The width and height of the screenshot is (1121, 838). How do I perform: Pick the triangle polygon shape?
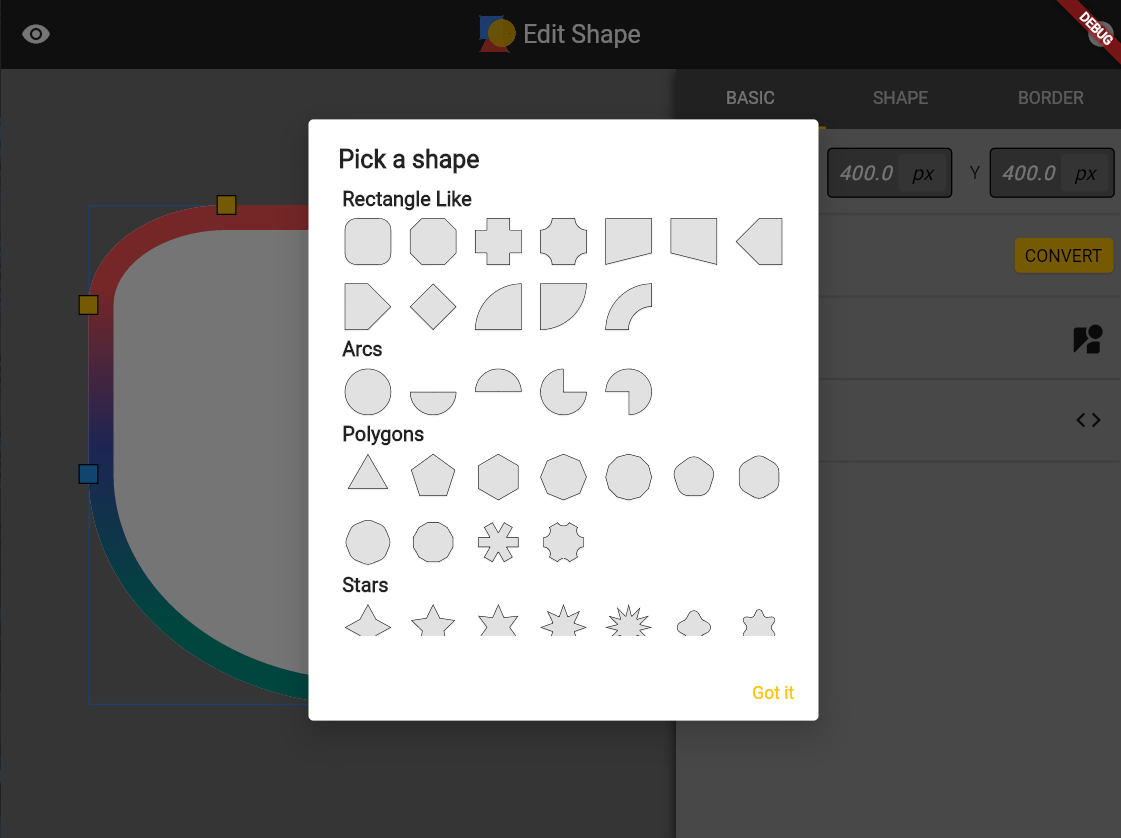pyautogui.click(x=368, y=473)
